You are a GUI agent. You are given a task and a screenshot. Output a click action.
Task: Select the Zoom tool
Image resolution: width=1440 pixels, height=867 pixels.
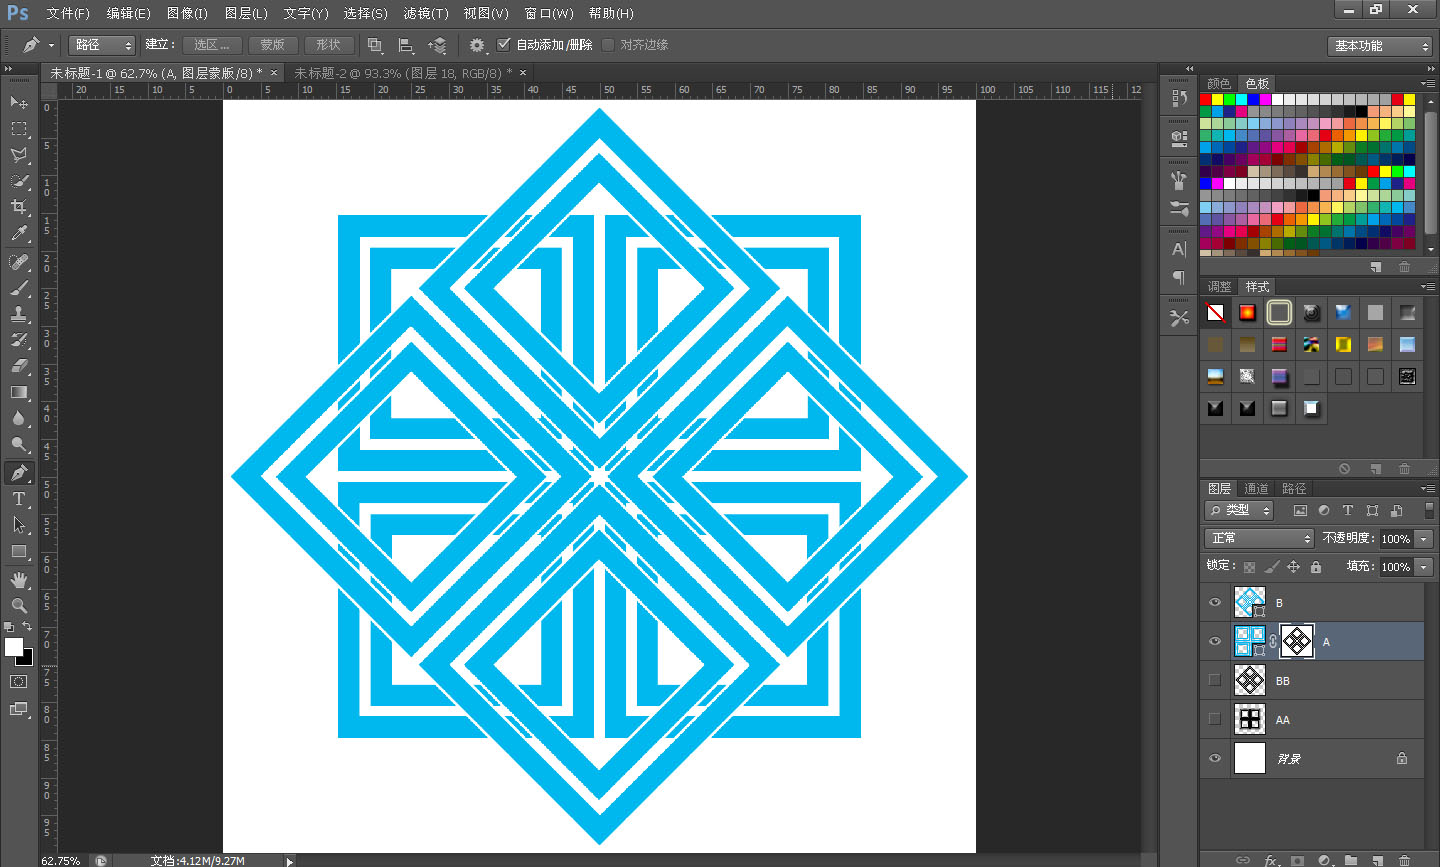tap(19, 606)
